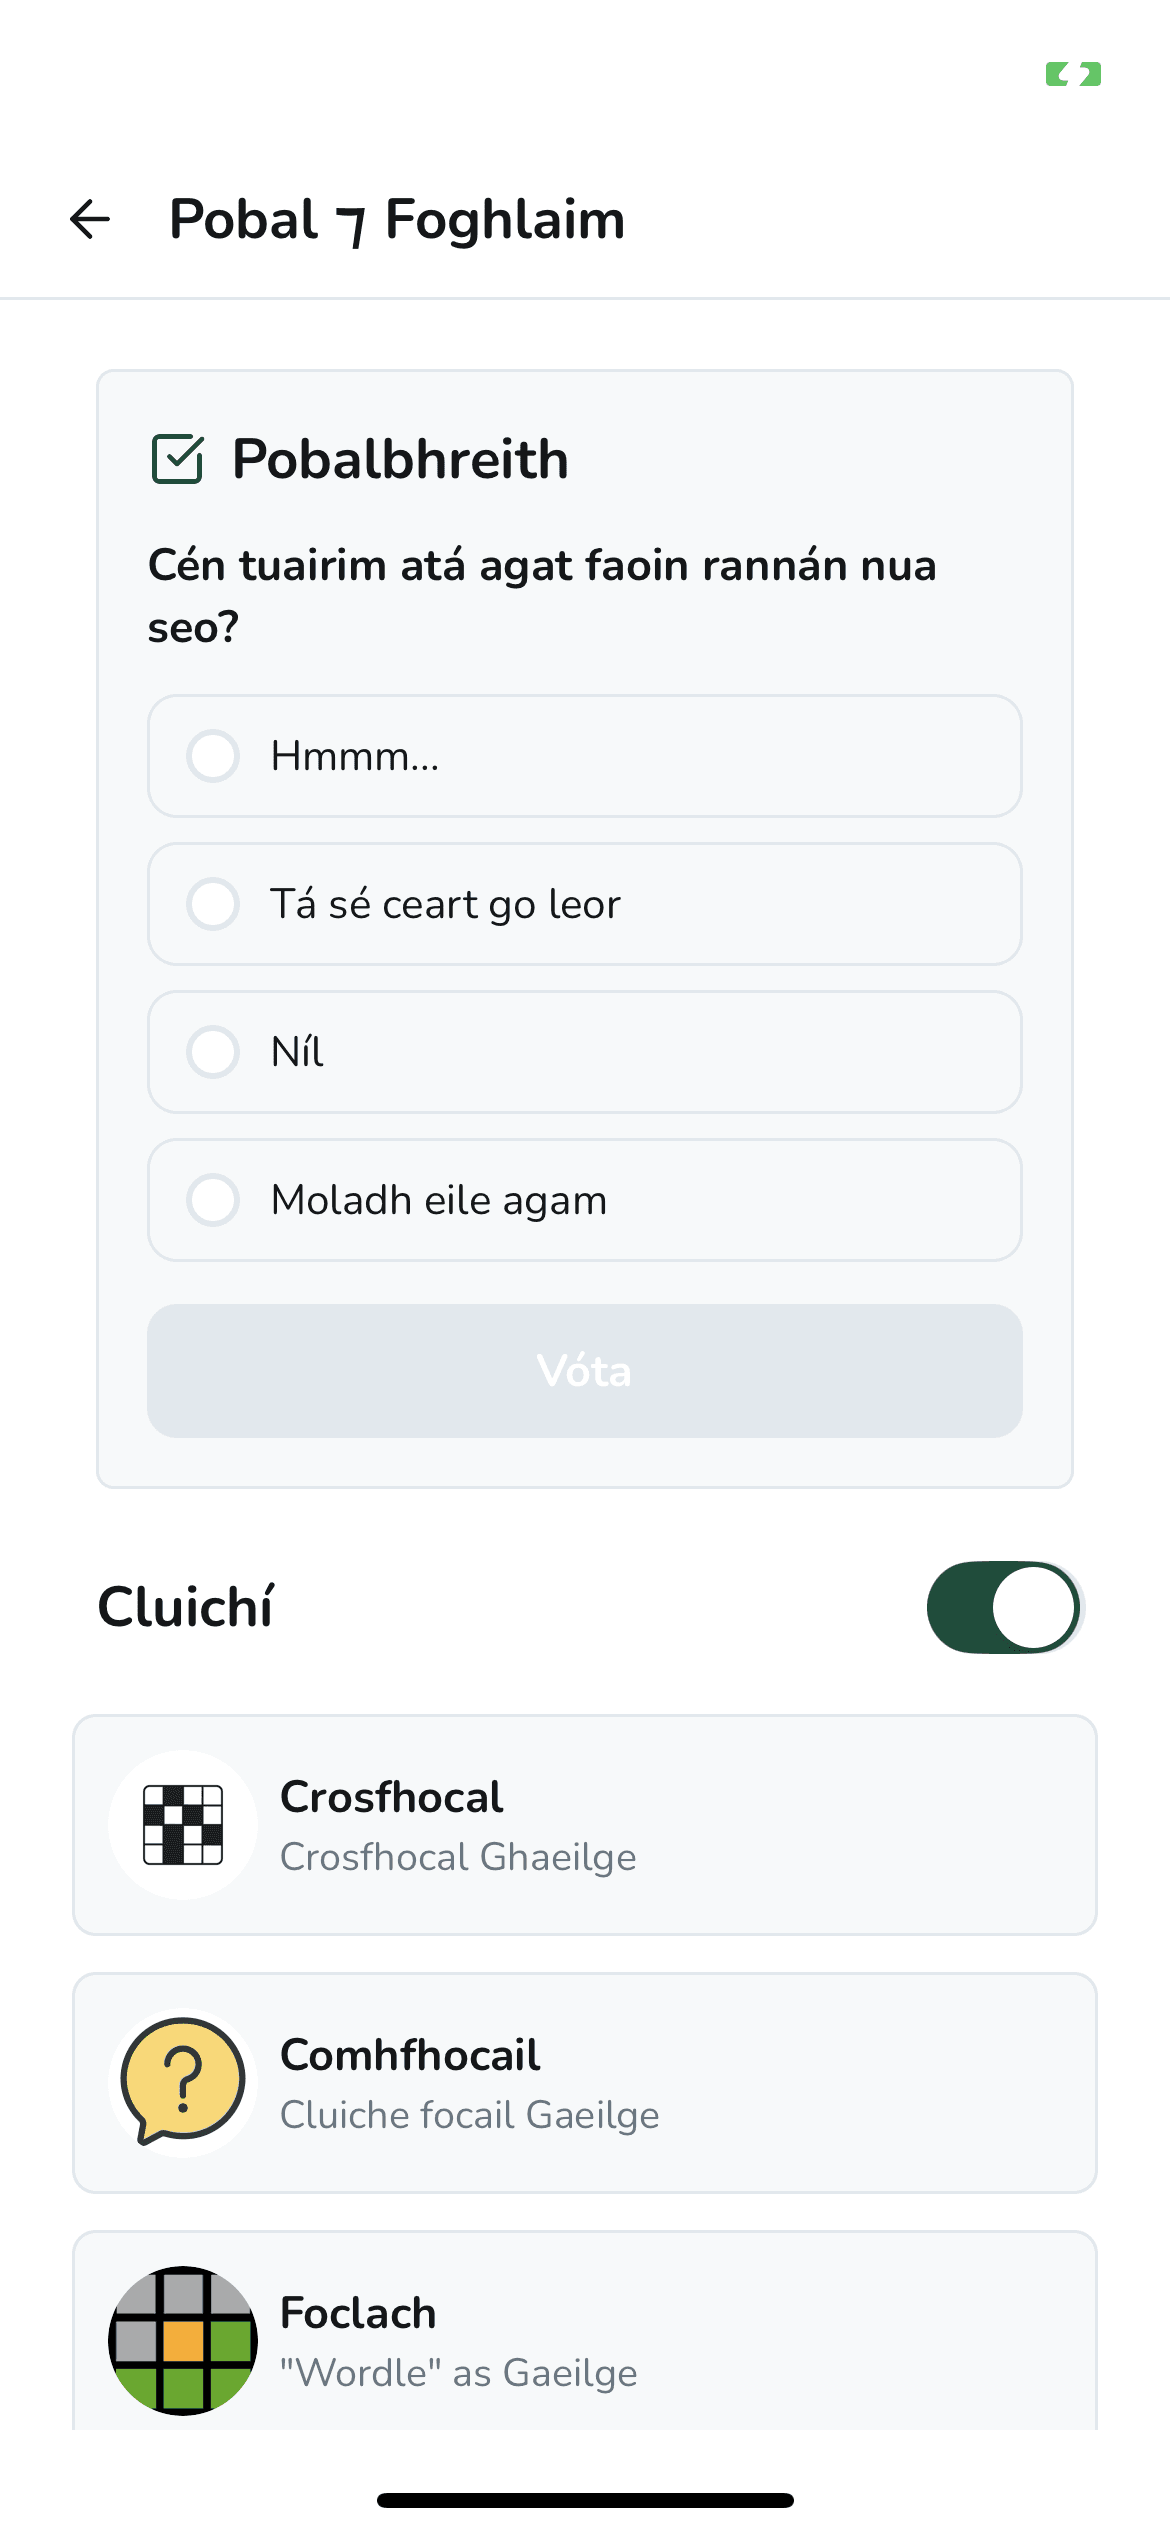This screenshot has width=1170, height=2532.
Task: Tap the Pobalbhreith checkbox icon
Action: tap(178, 460)
